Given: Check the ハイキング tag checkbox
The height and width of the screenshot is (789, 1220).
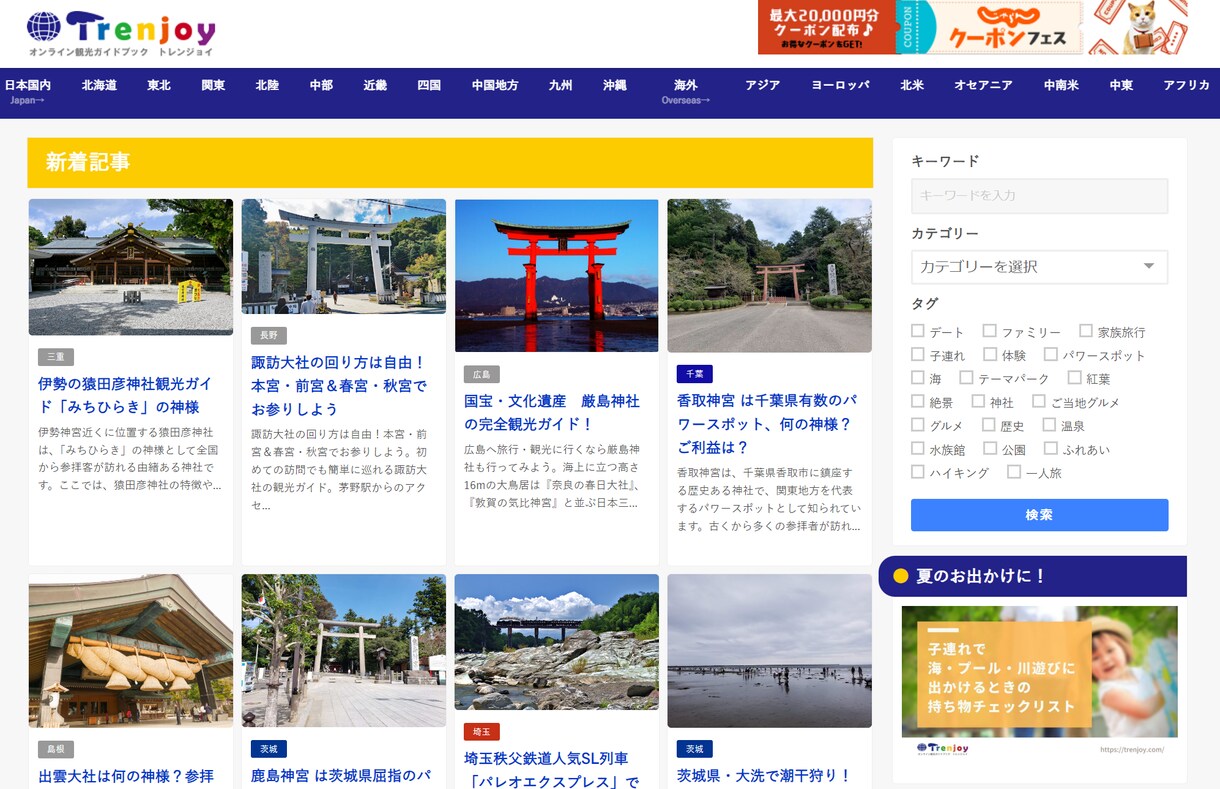Looking at the screenshot, I should click(918, 472).
